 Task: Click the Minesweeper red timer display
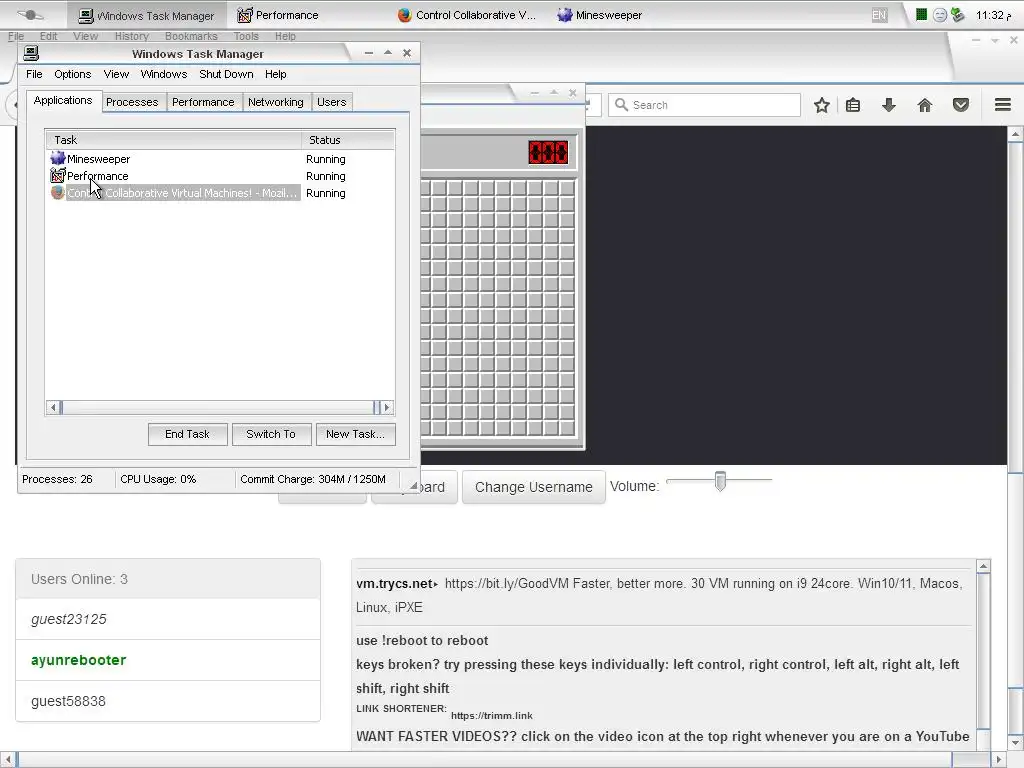click(x=549, y=153)
